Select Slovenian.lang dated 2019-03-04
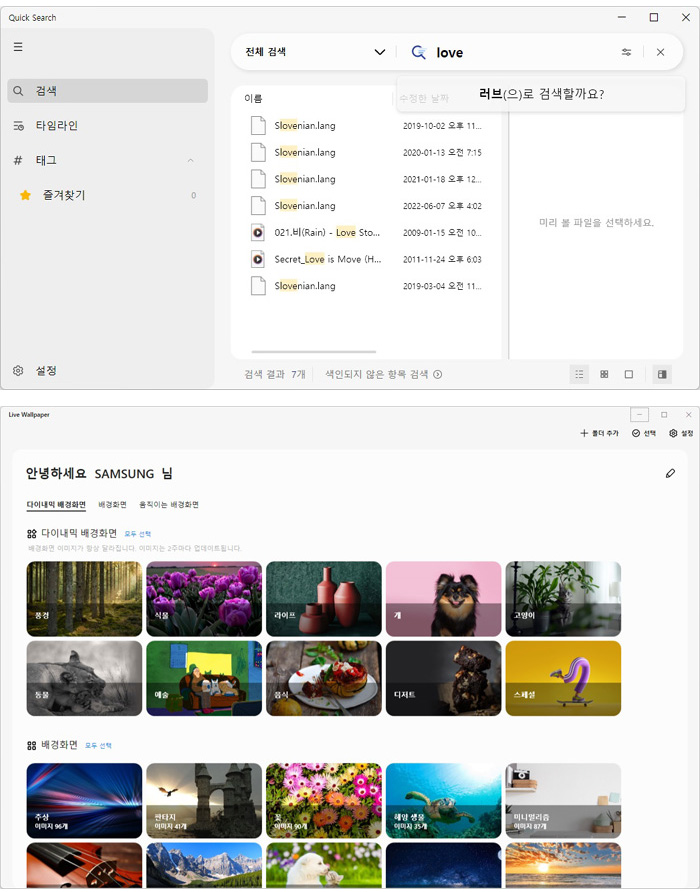 click(367, 286)
